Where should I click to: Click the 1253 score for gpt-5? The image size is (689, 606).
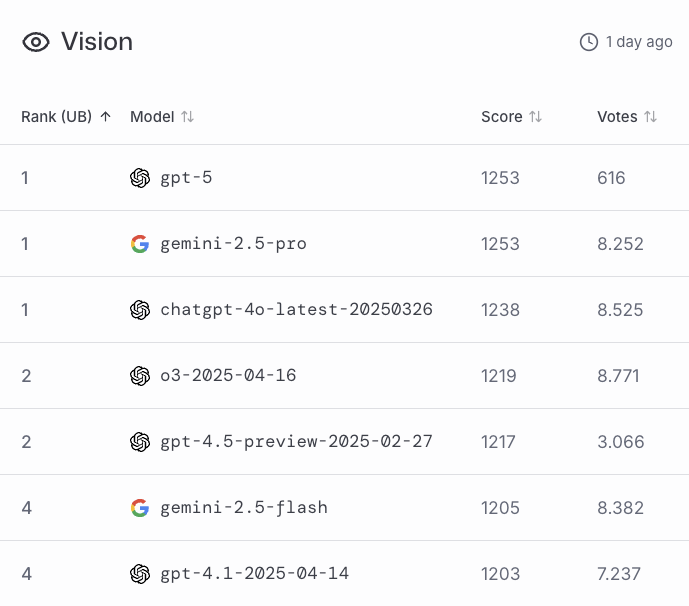[x=500, y=178]
